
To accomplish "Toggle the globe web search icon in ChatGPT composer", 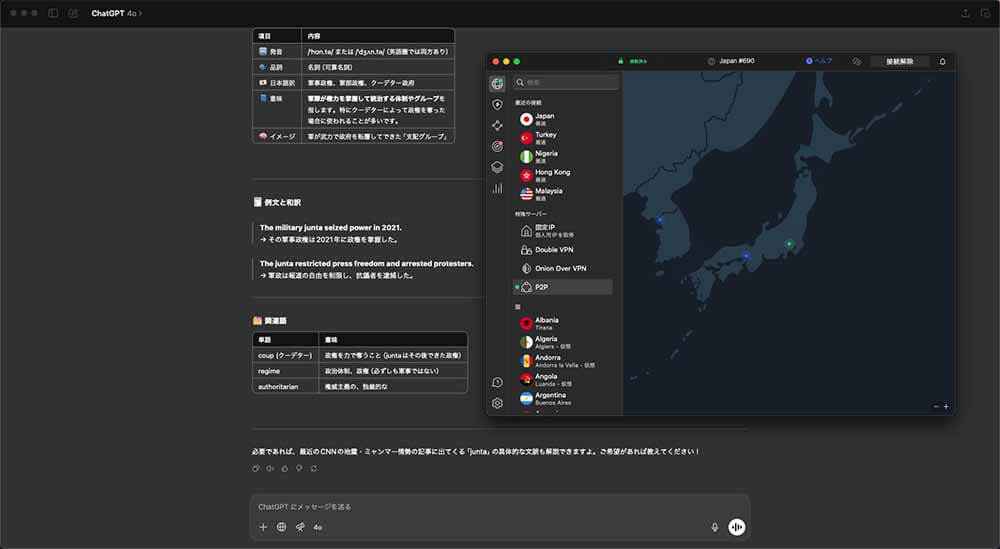I will 281,527.
